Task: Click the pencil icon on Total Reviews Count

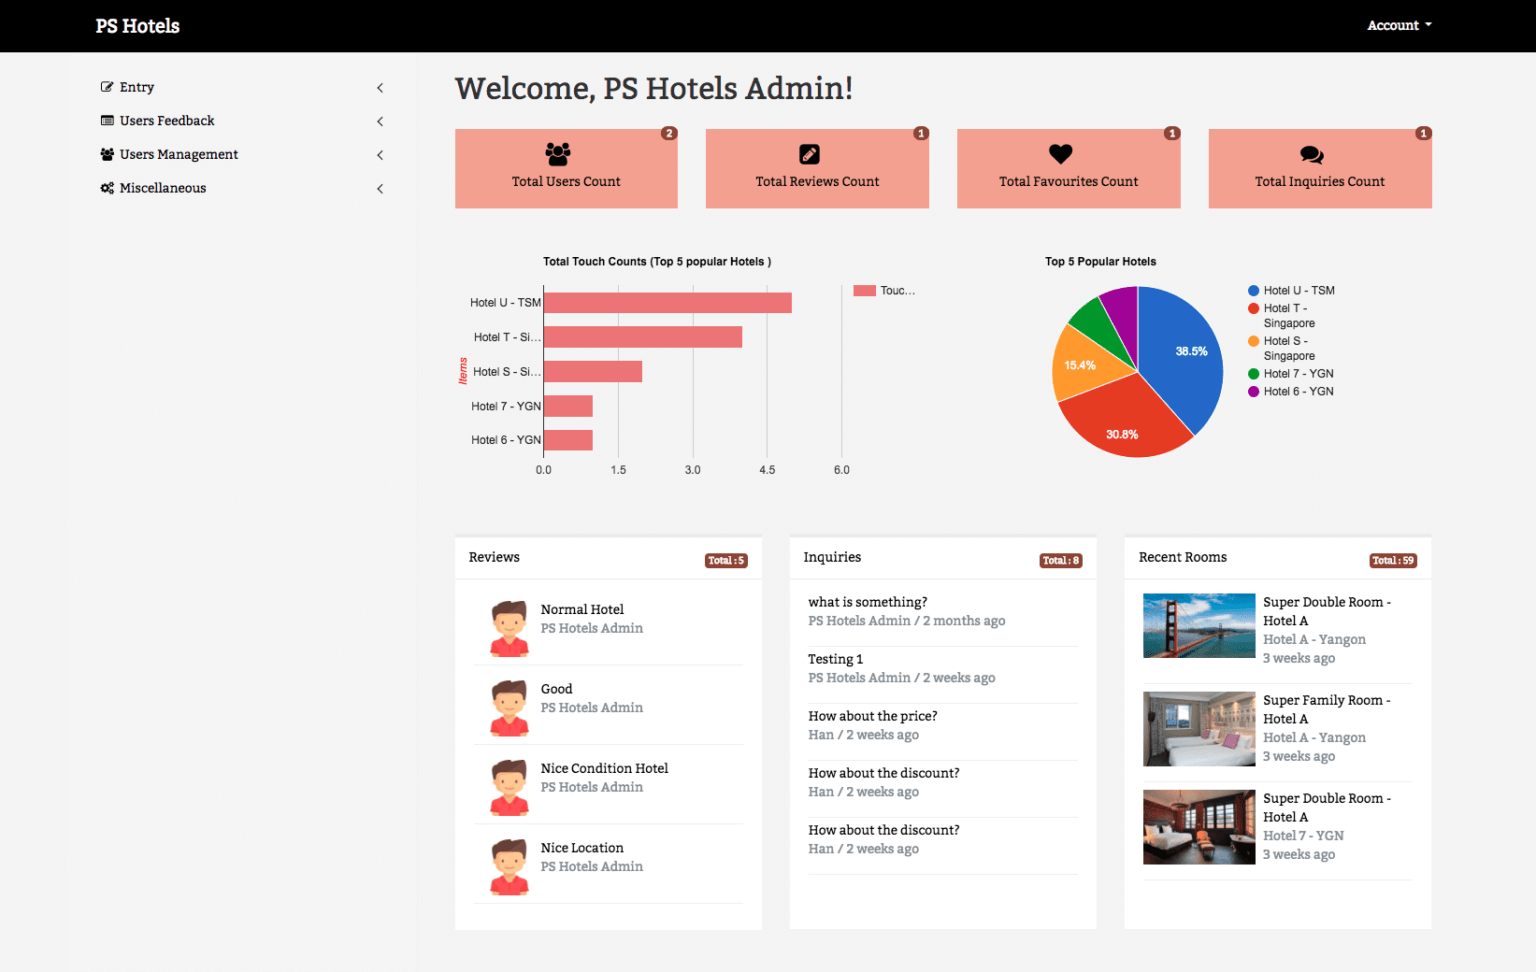Action: point(809,153)
